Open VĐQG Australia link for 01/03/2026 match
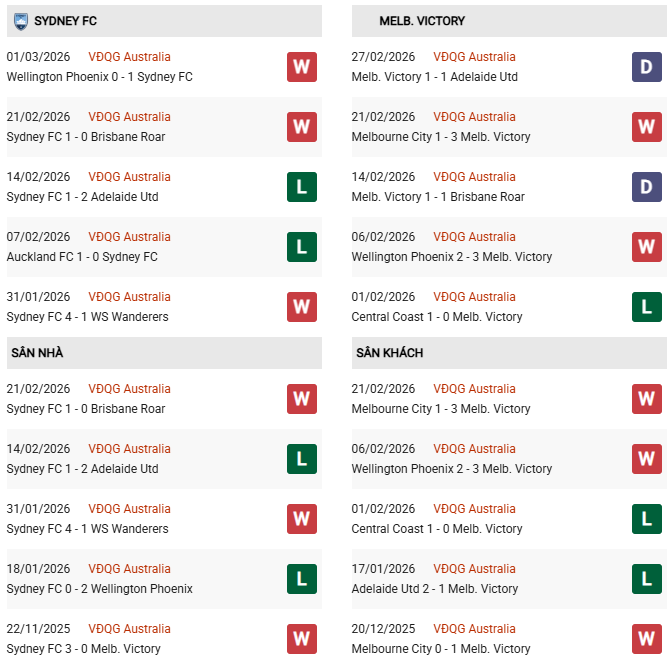672x664 pixels. click(x=129, y=57)
